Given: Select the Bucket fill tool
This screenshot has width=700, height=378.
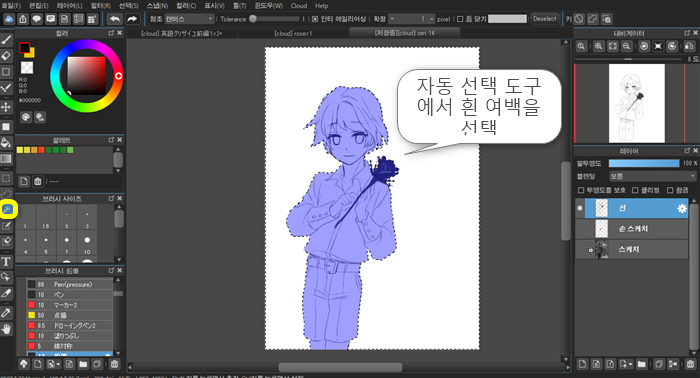Looking at the screenshot, I should [x=6, y=143].
